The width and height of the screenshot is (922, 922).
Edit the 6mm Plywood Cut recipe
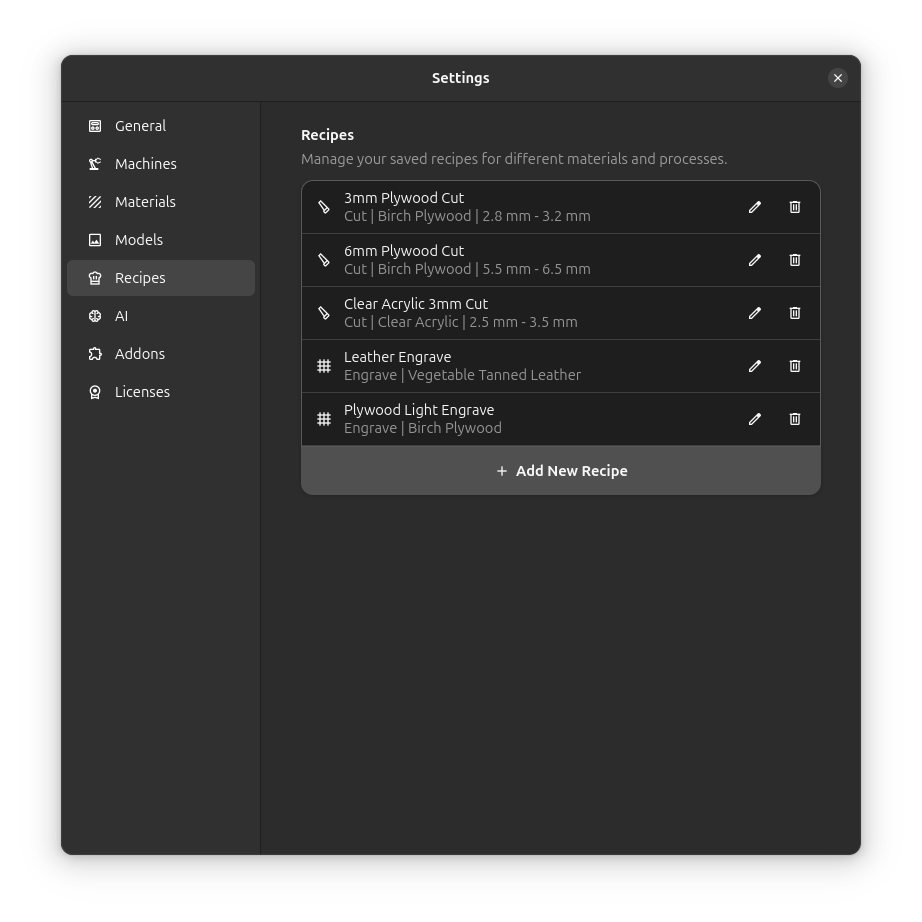coord(754,260)
